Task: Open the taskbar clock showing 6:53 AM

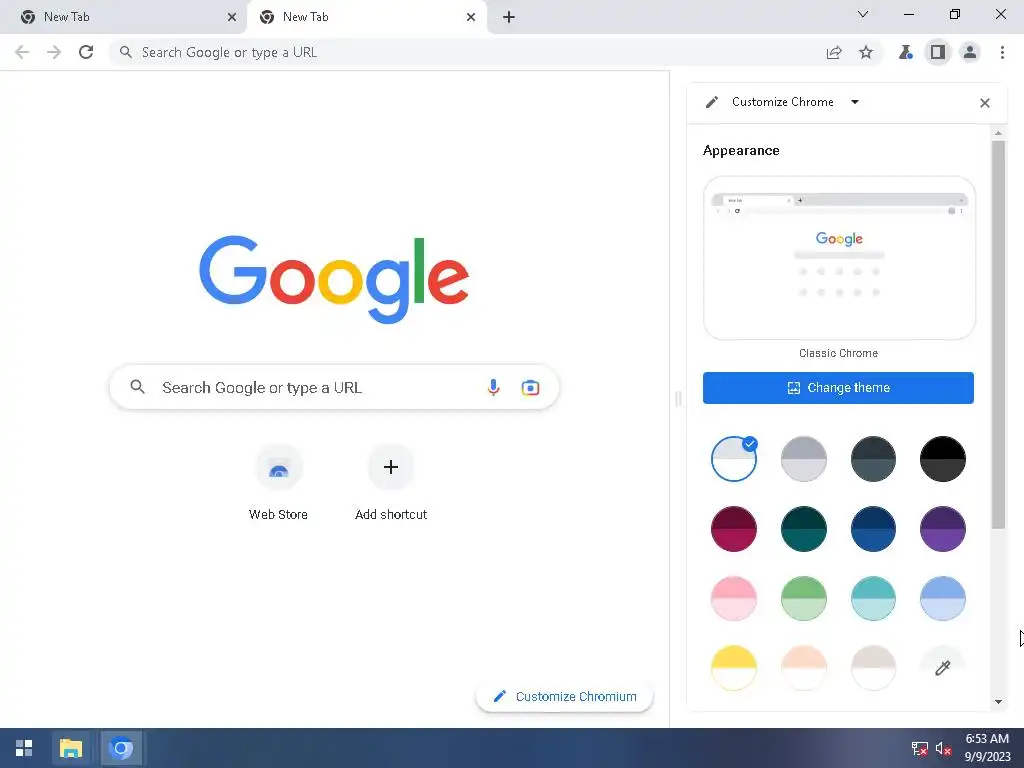Action: pyautogui.click(x=987, y=748)
